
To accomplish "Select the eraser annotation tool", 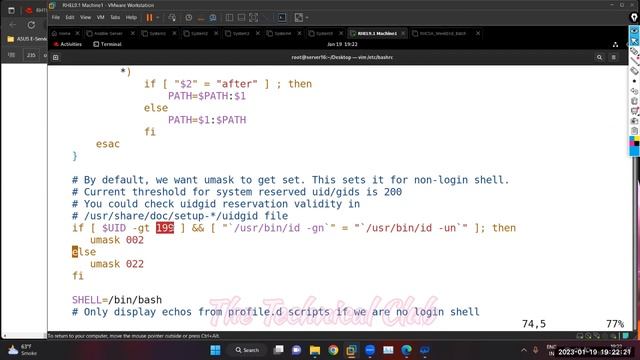I will coord(634,71).
